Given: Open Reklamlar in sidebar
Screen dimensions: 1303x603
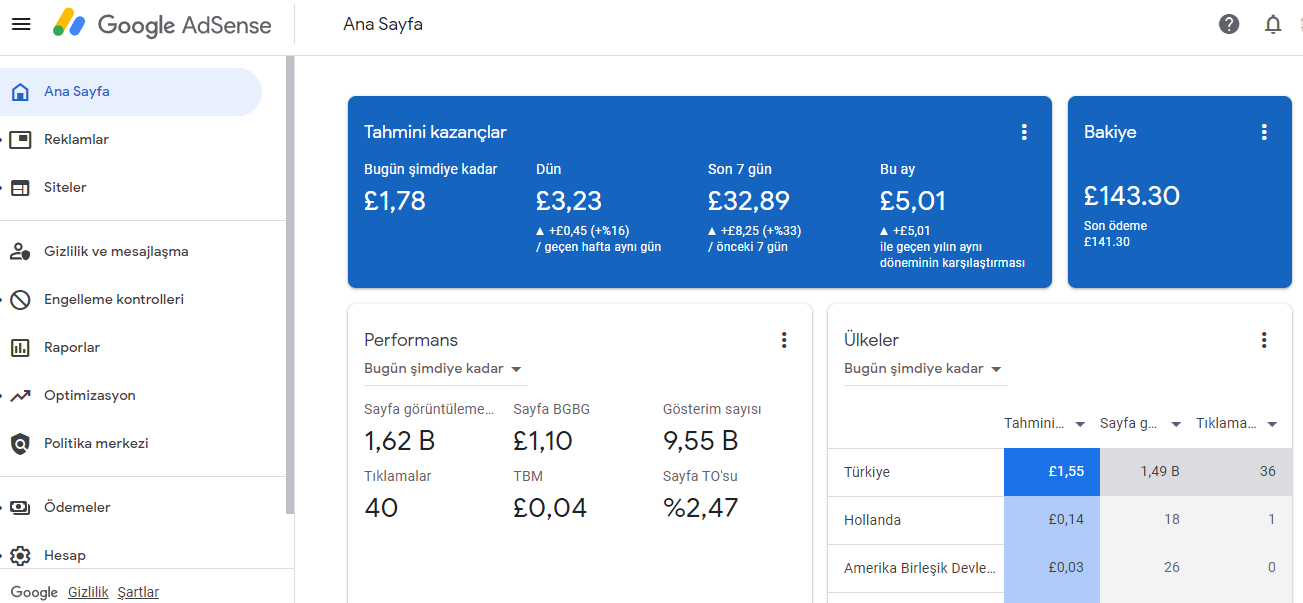Looking at the screenshot, I should (x=76, y=140).
